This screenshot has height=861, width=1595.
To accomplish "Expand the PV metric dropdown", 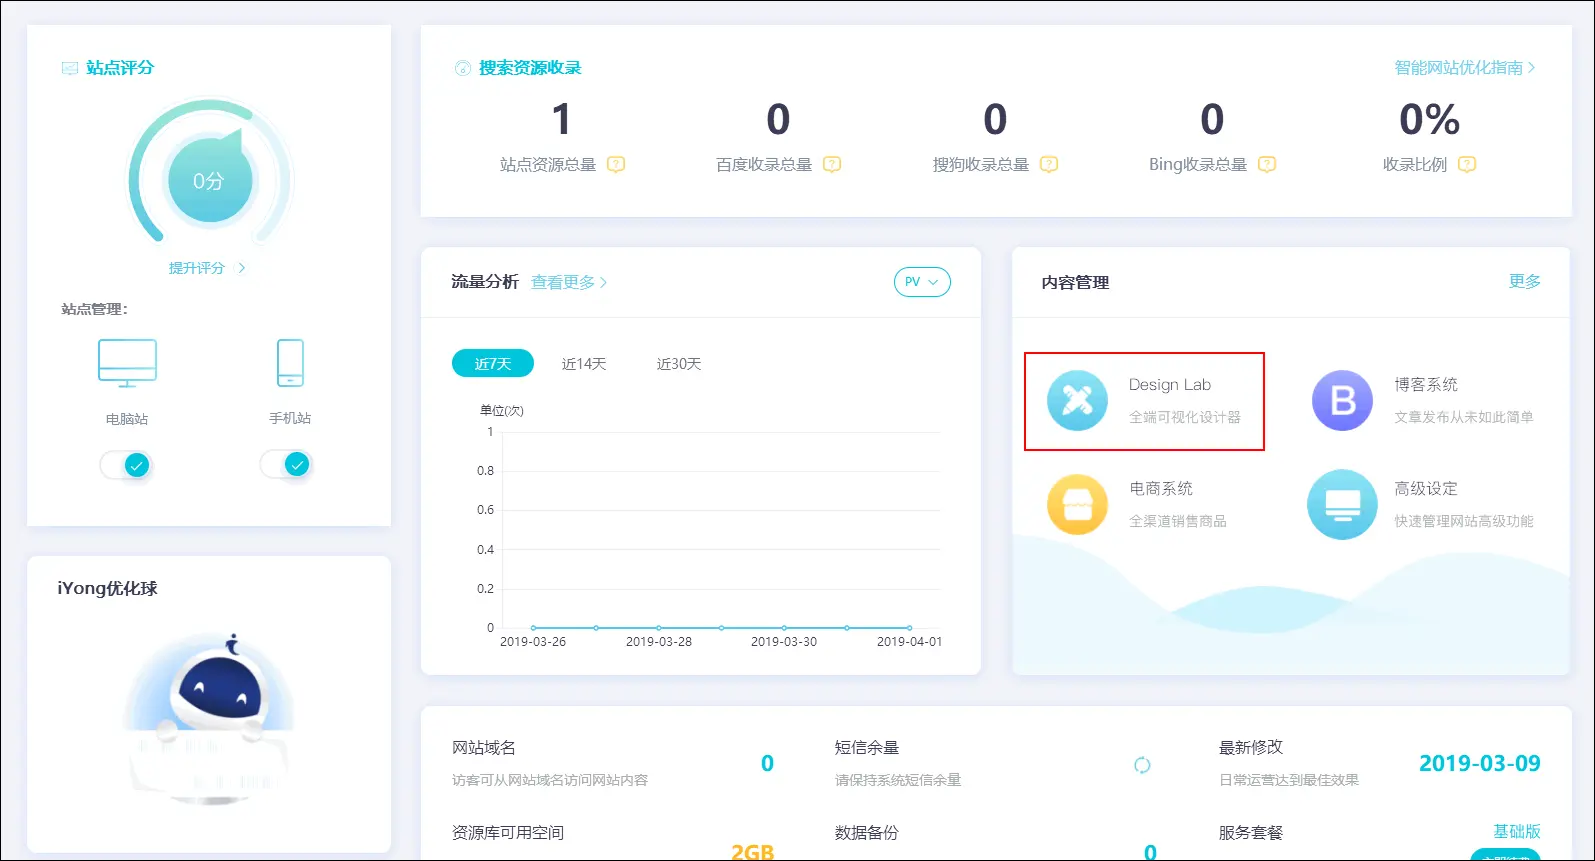I will pos(921,282).
